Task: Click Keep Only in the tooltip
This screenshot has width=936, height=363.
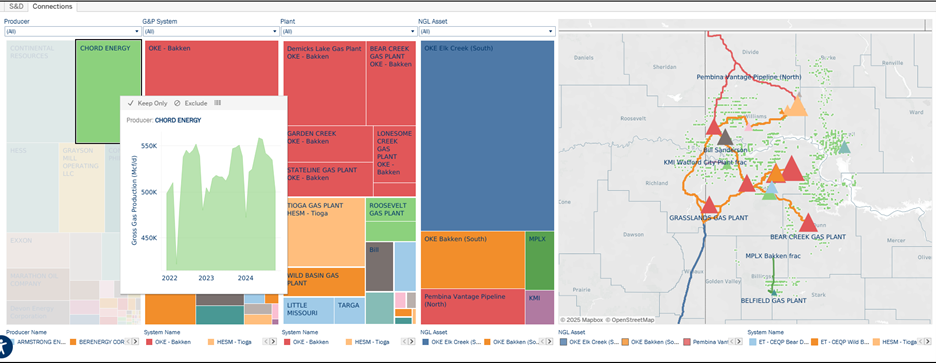Action: click(x=147, y=103)
